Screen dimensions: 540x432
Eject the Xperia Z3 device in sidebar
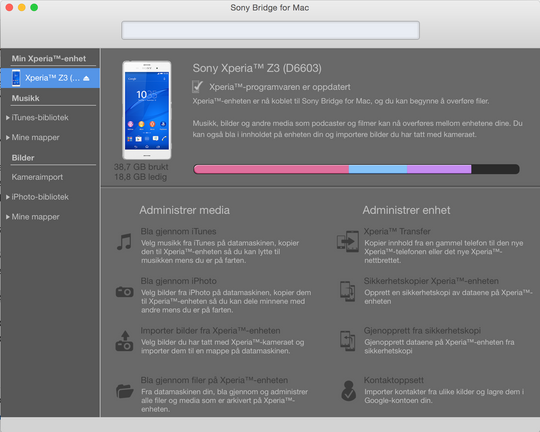(86, 78)
